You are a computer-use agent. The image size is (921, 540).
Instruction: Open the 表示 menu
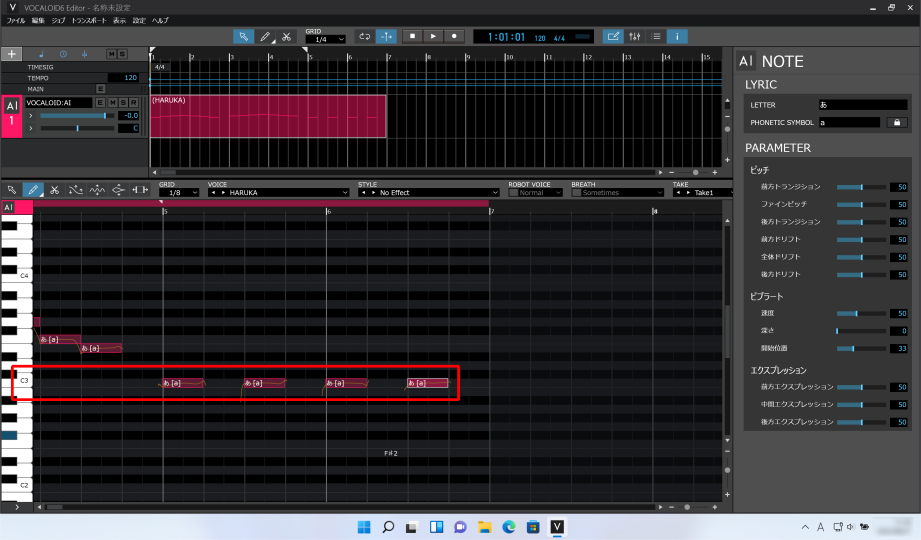[120, 21]
